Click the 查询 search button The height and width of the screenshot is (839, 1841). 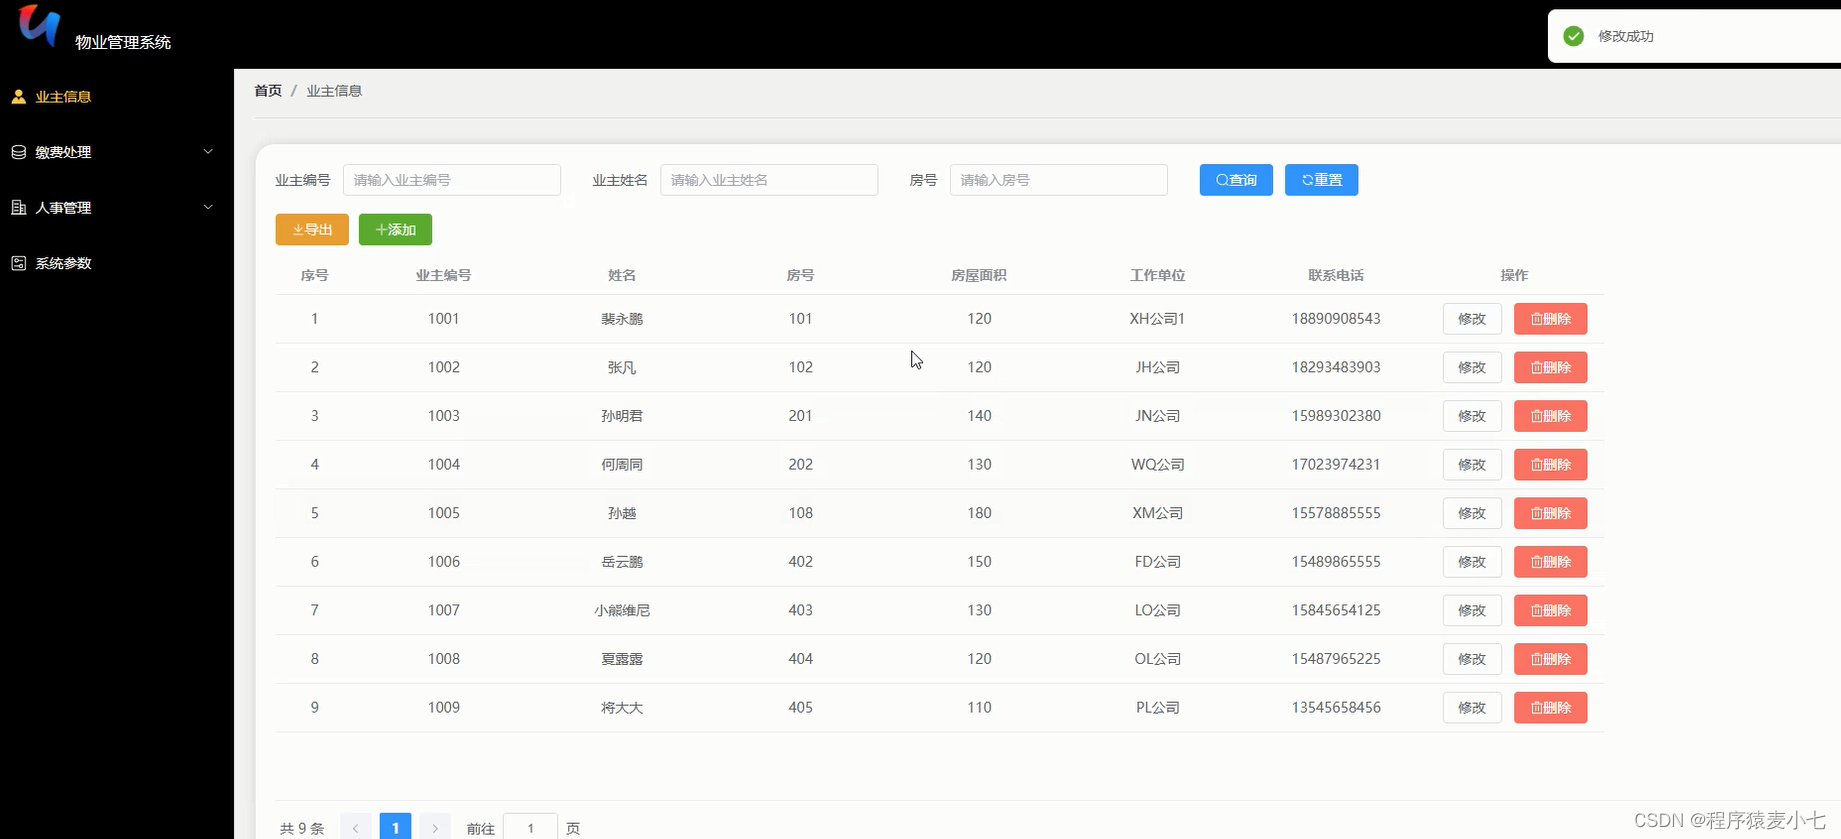tap(1236, 180)
